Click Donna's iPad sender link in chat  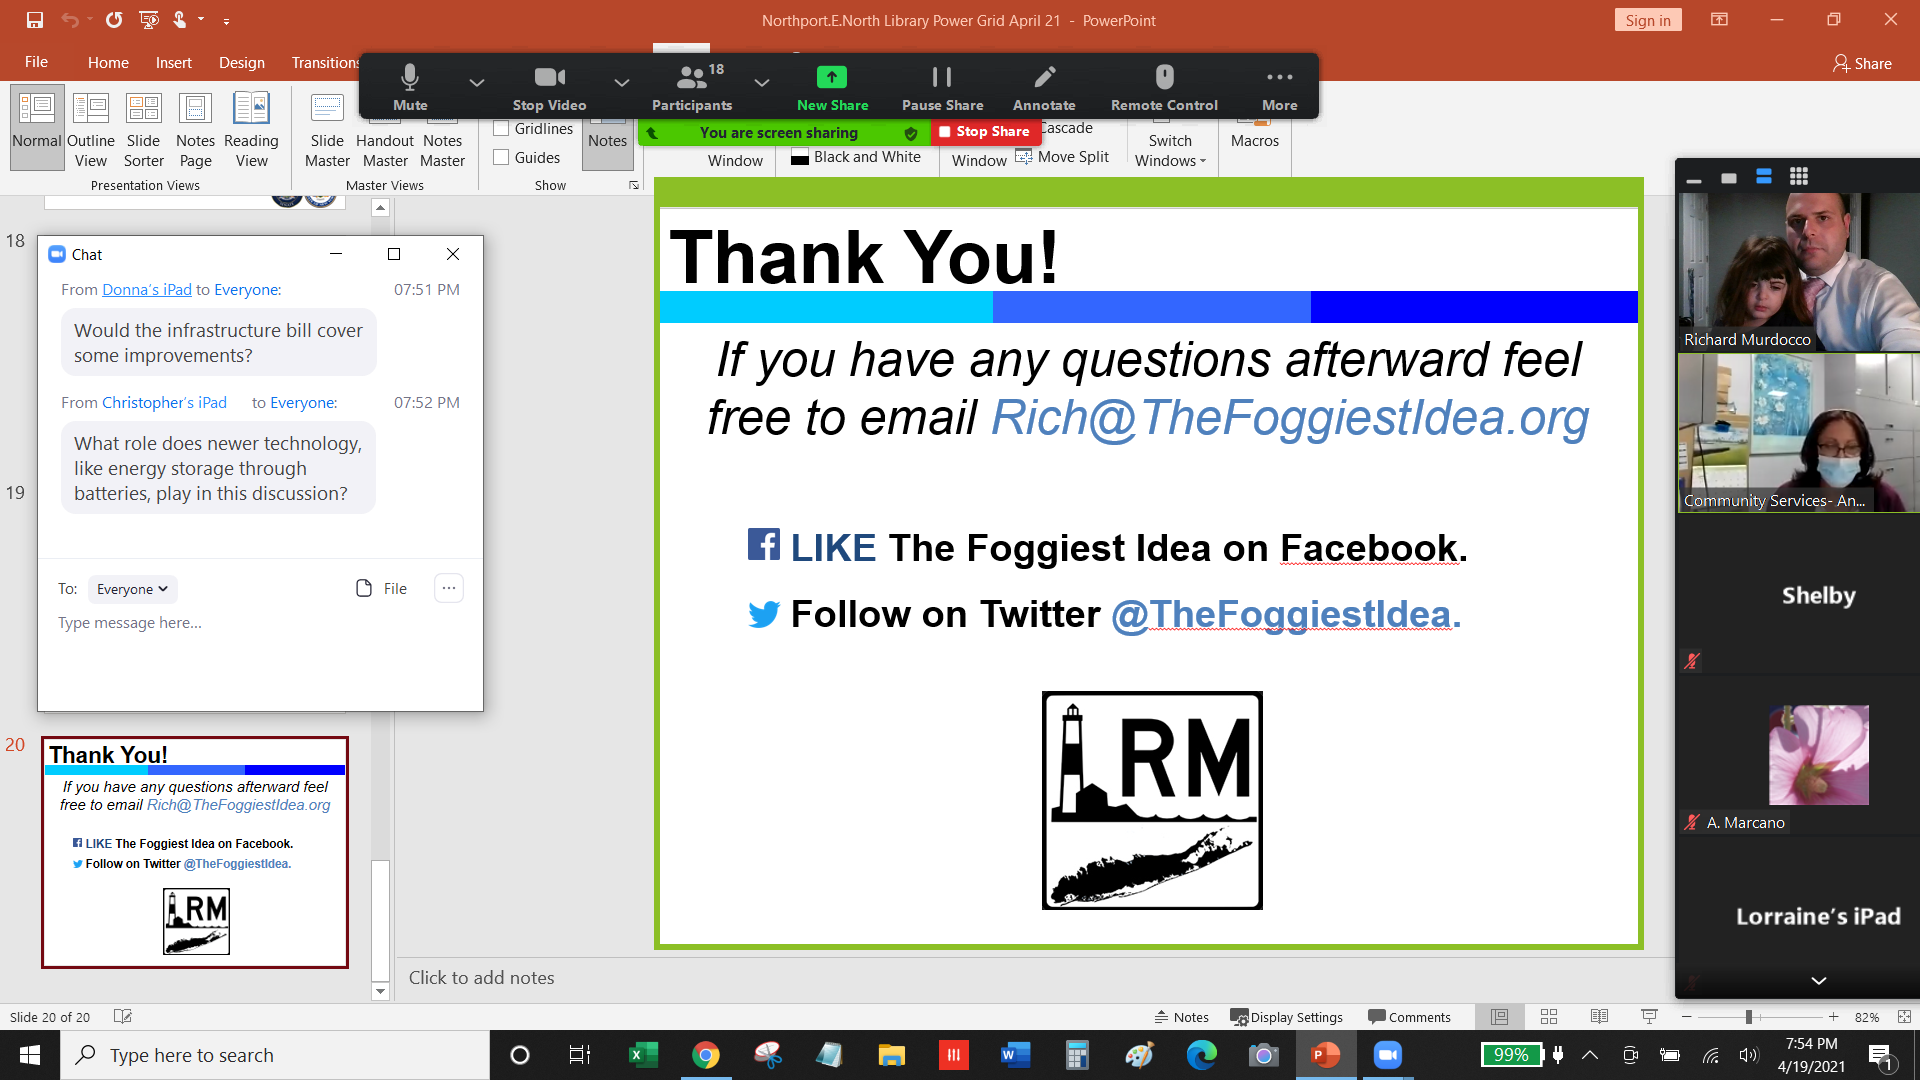(x=147, y=289)
